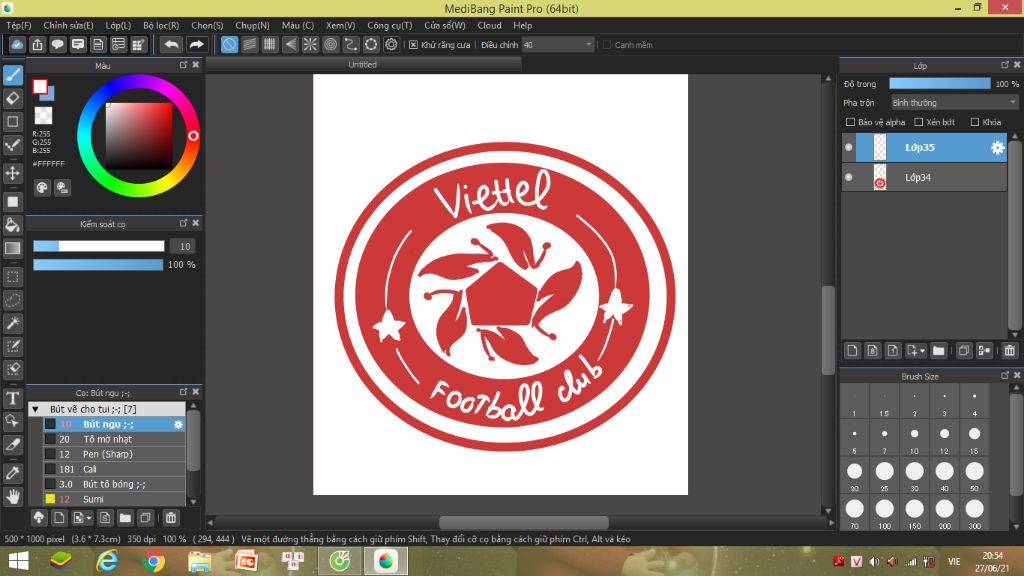The image size is (1024, 576).
Task: Enable Khóa layer lock checkbox
Action: 975,122
